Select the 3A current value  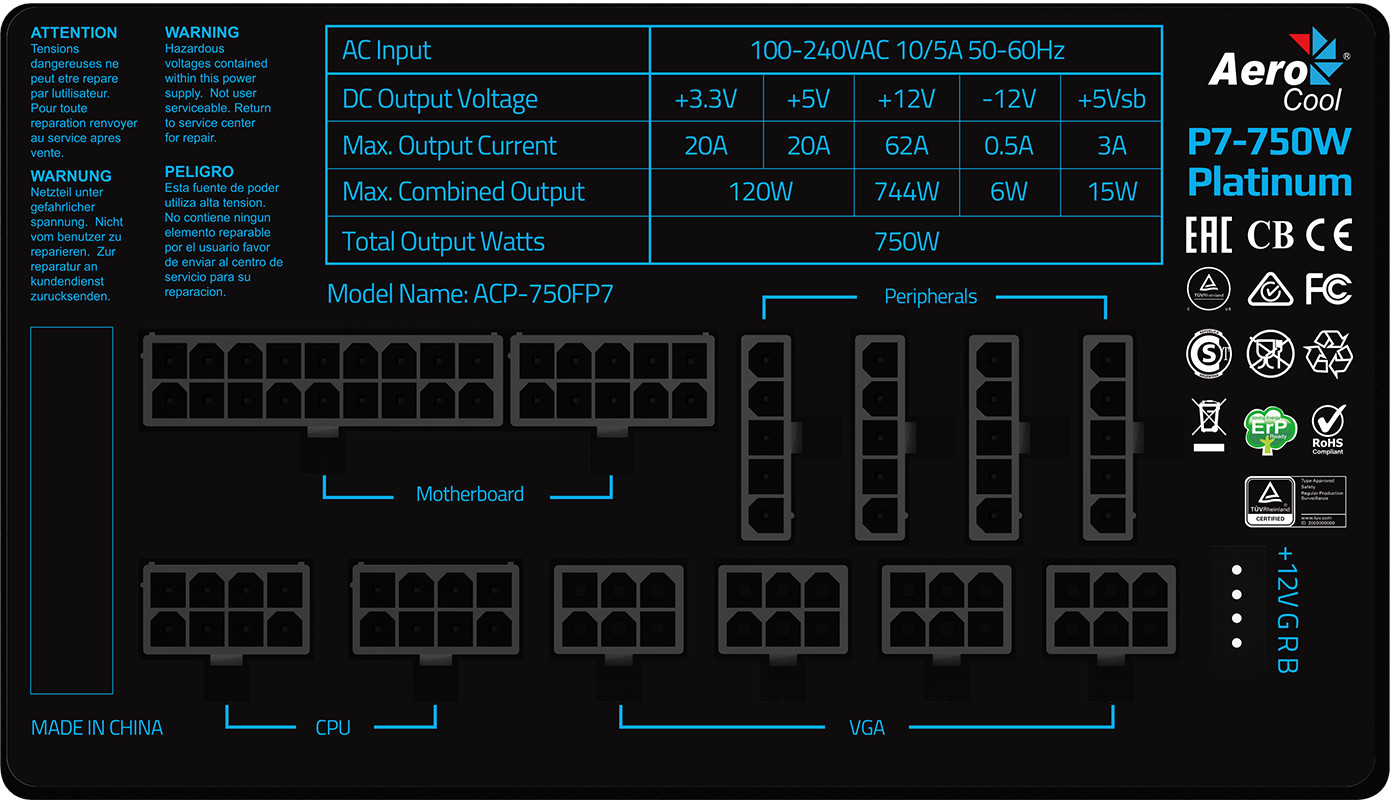point(1112,146)
